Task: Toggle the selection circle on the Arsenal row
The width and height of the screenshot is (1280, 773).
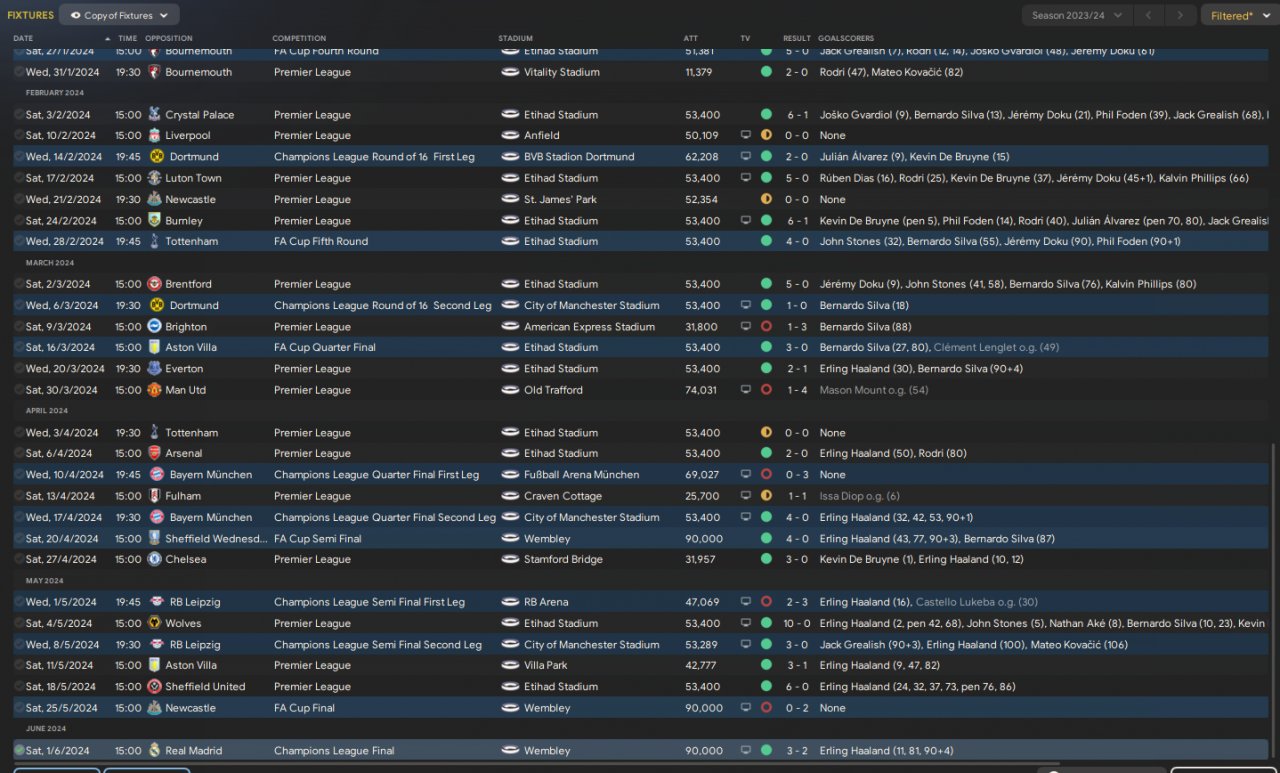Action: coord(19,454)
